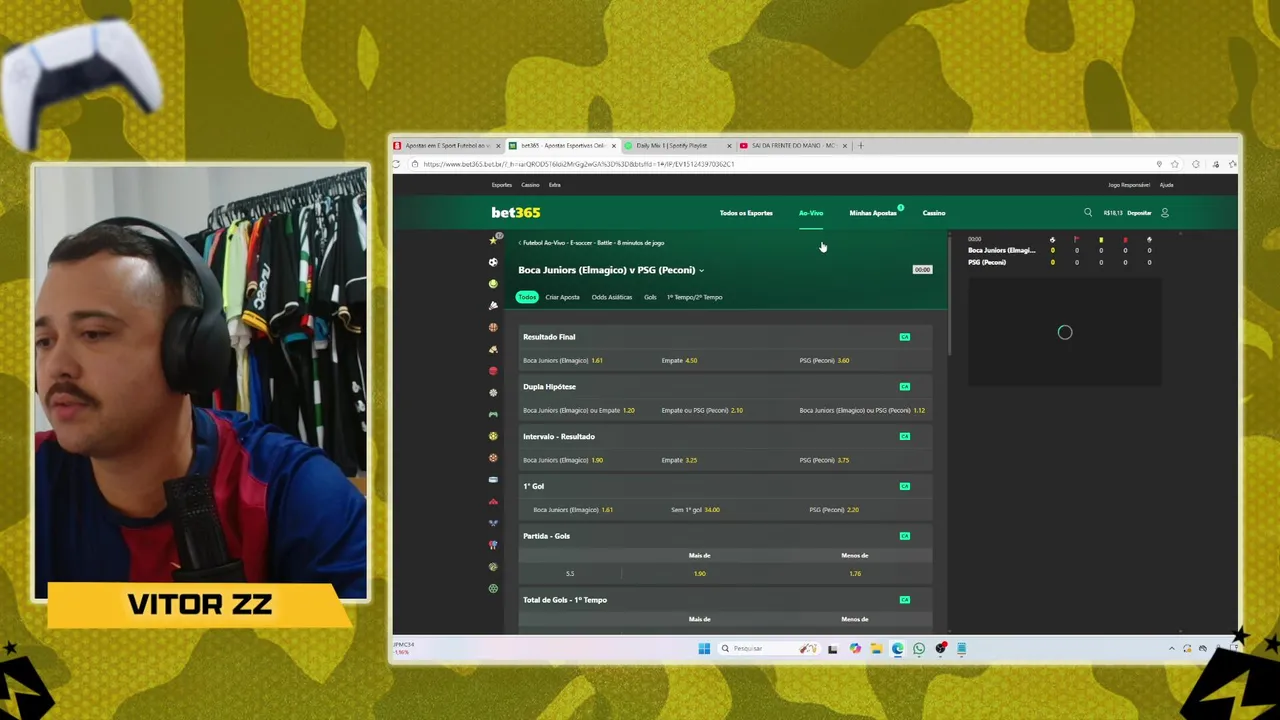
Task: Open Minhas Apostas in navigation
Action: point(873,213)
